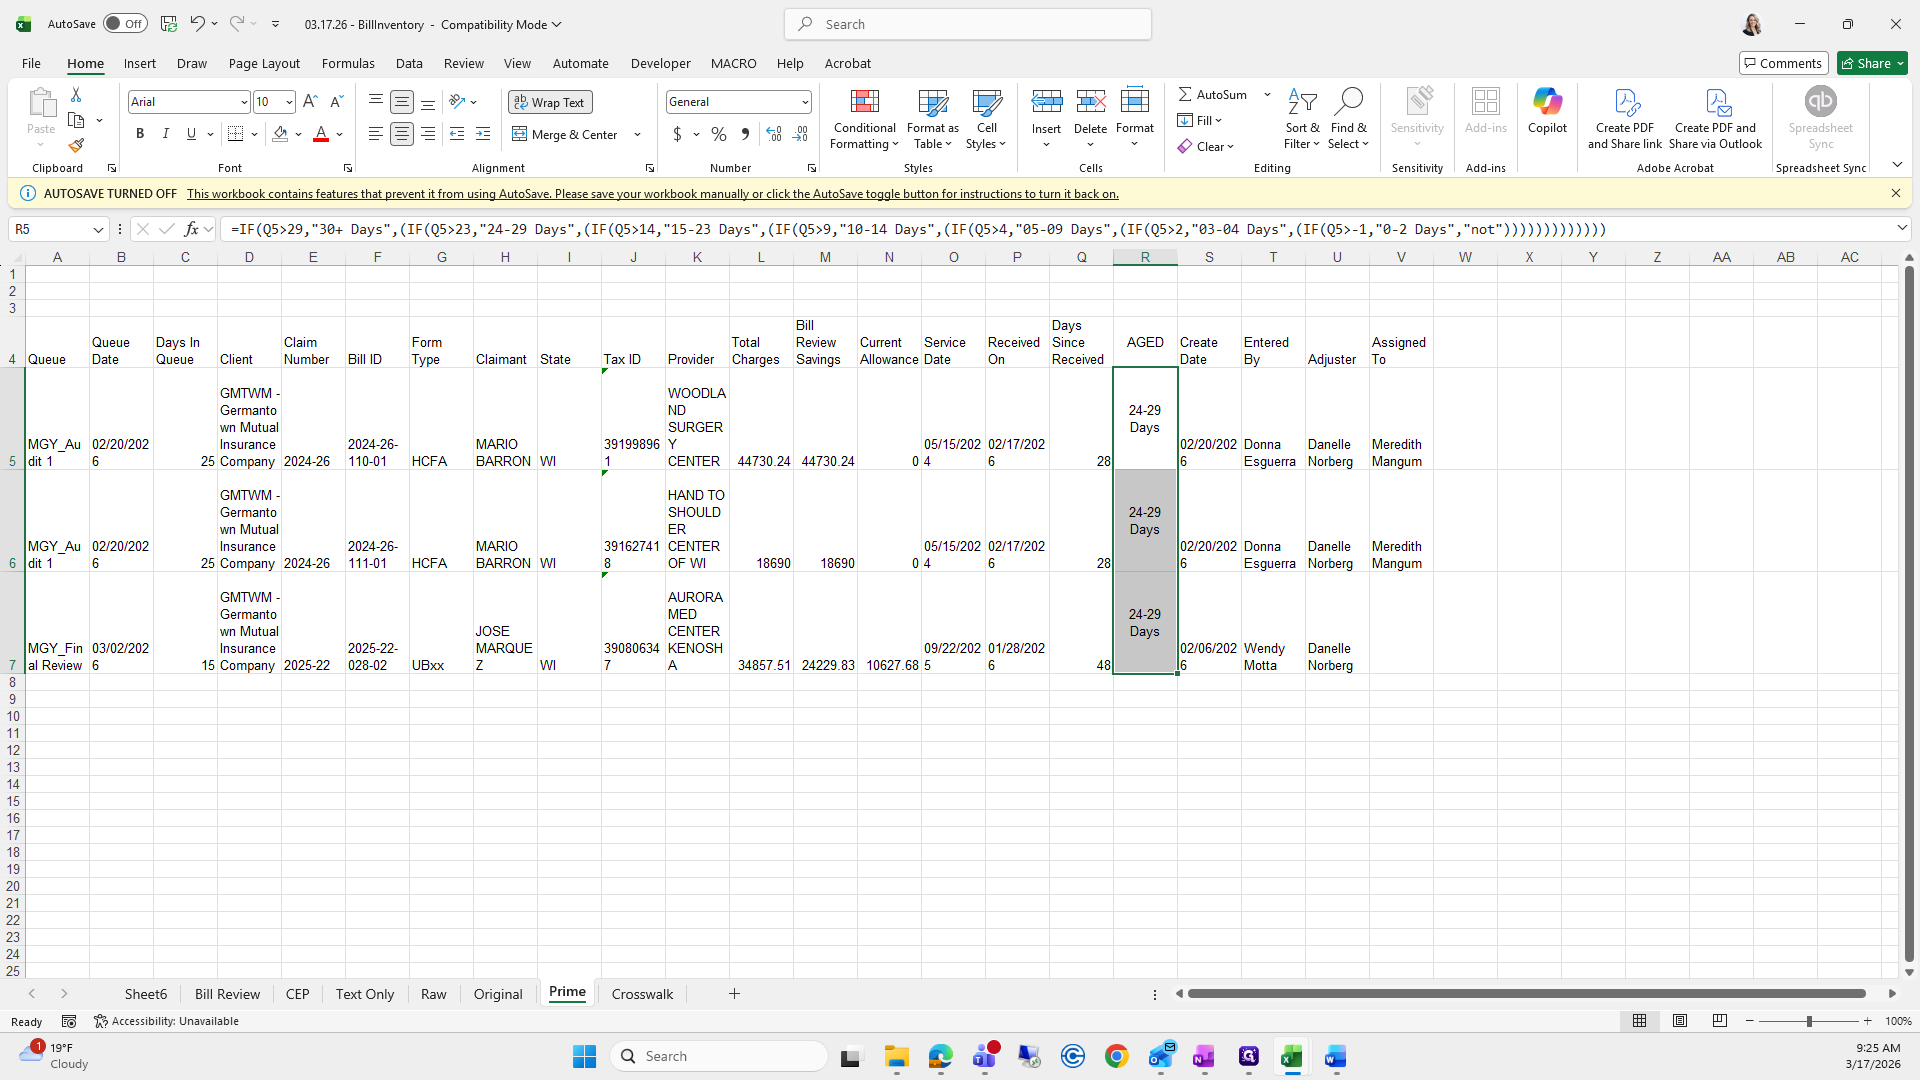Image resolution: width=1920 pixels, height=1080 pixels.
Task: Click the Percent Style icon
Action: [718, 134]
